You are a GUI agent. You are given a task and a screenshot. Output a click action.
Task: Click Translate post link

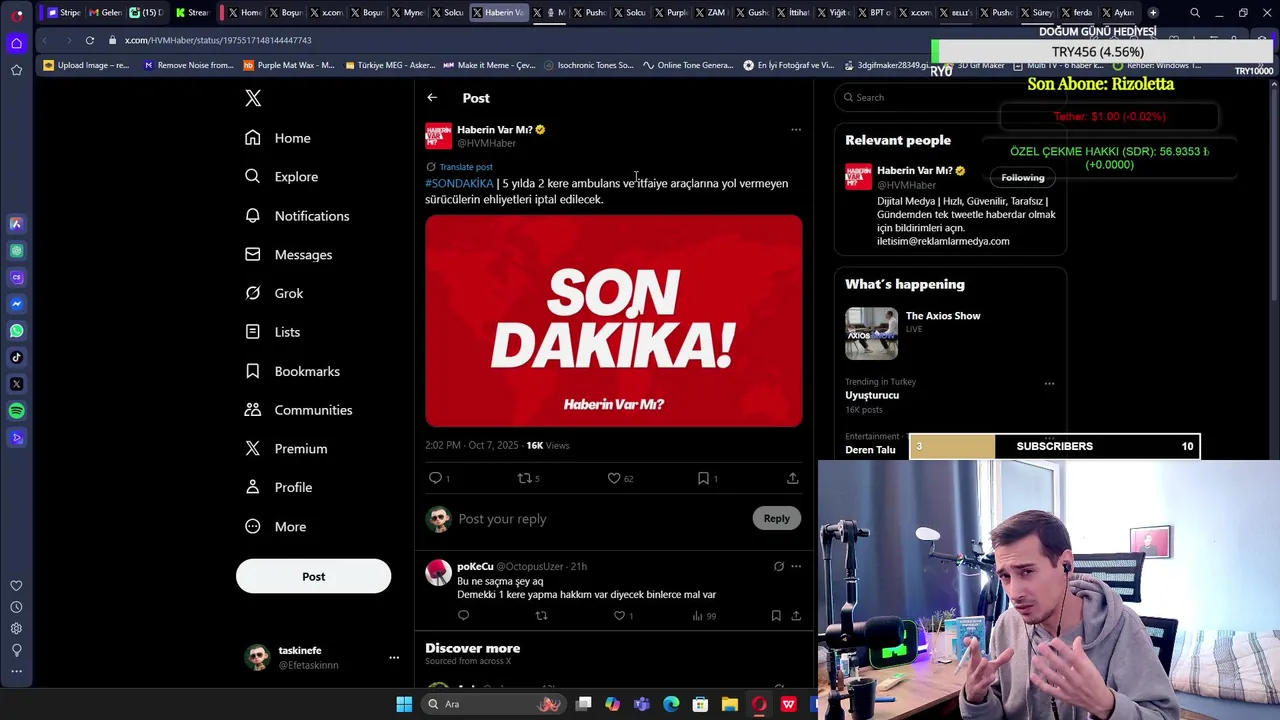point(466,167)
